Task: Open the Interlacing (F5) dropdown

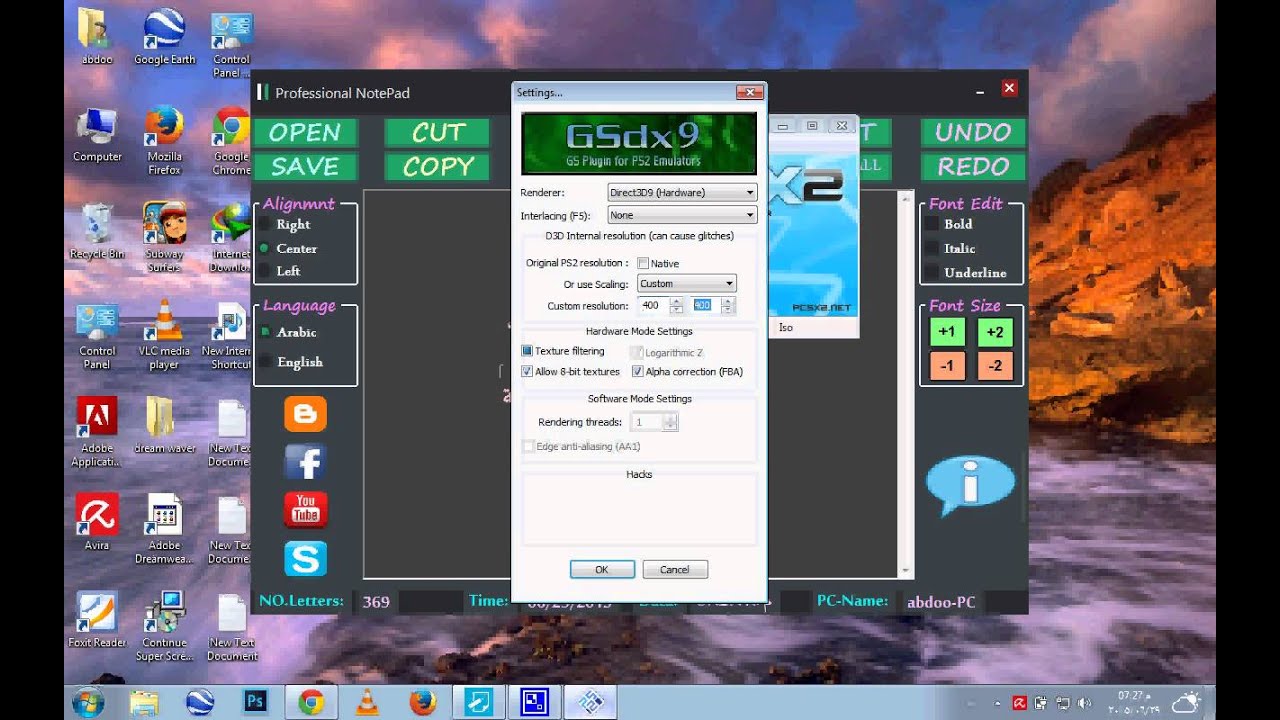Action: click(682, 215)
